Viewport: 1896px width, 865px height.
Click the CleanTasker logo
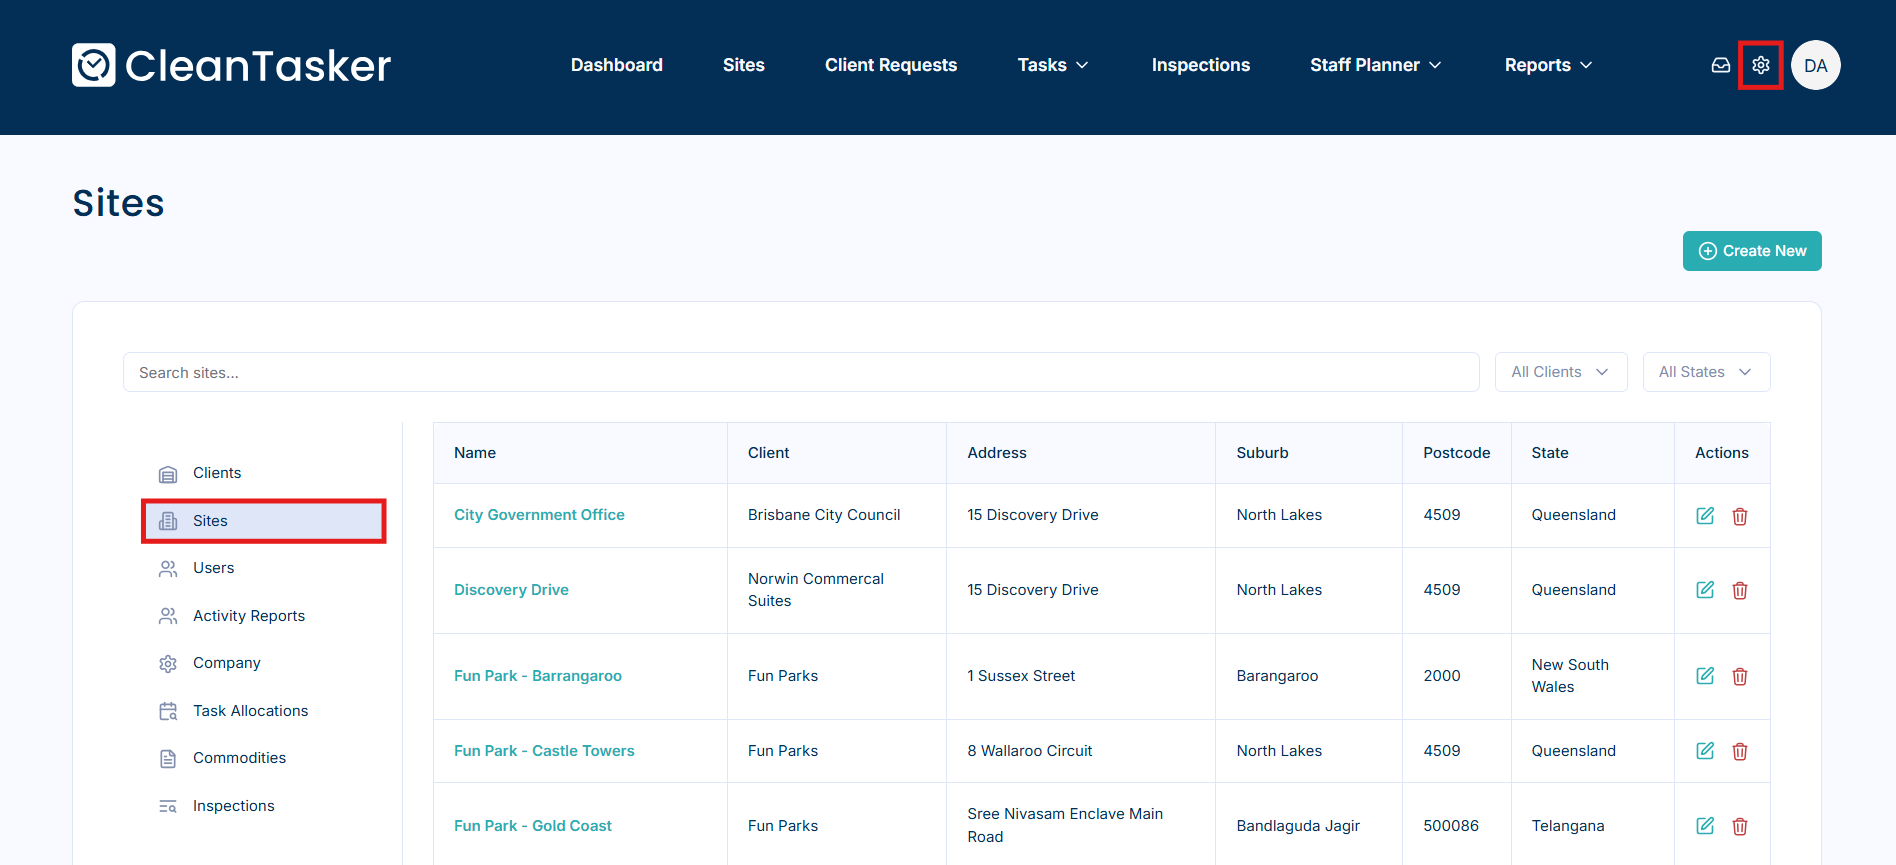231,65
